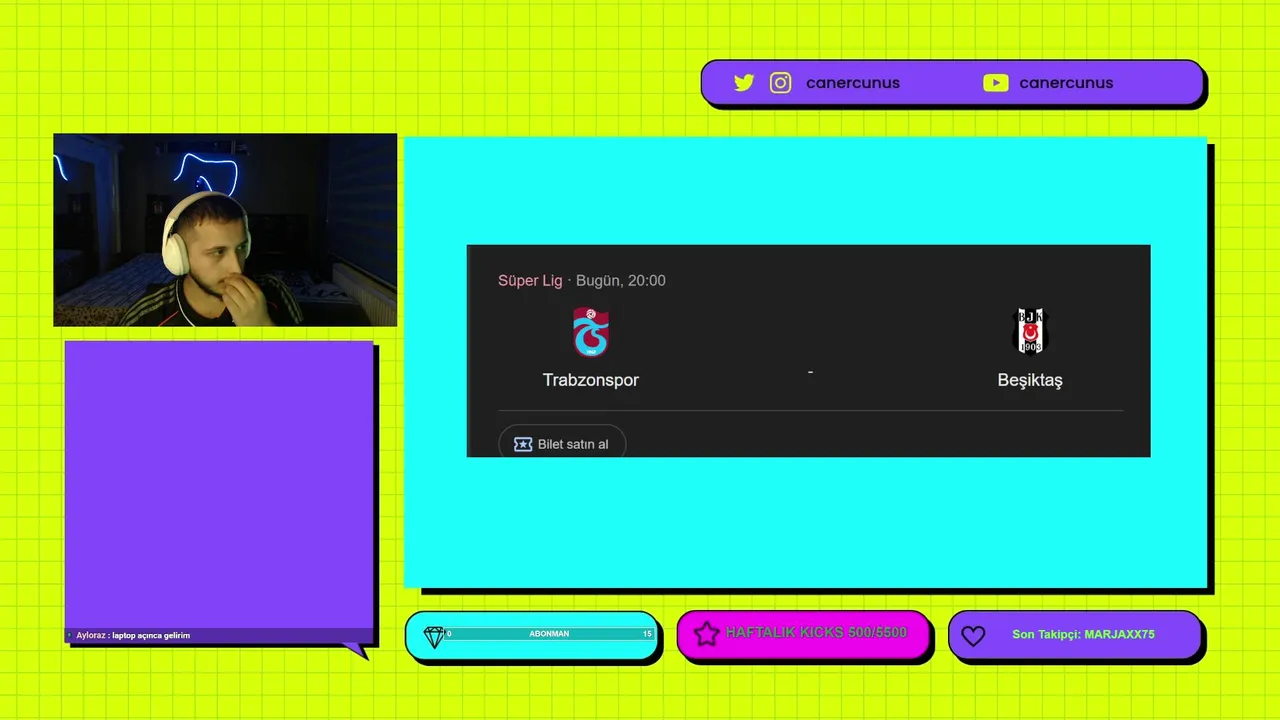Click the Bilet satın al button
The width and height of the screenshot is (1280, 720).
click(562, 443)
